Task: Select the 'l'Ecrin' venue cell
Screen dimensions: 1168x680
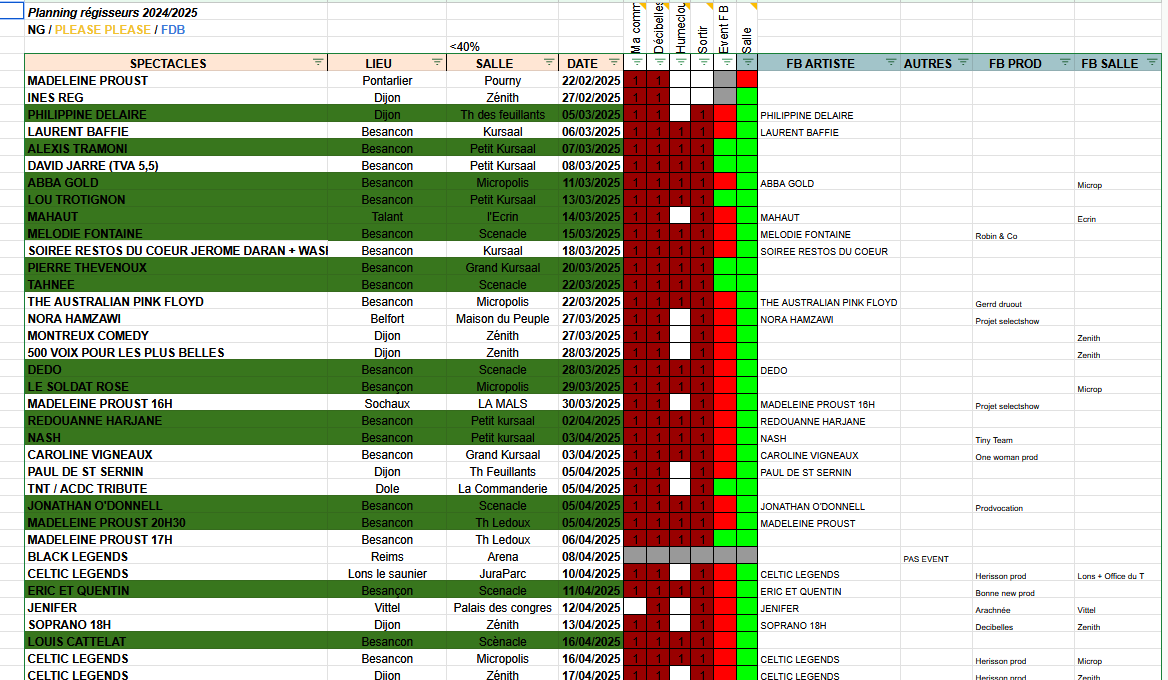Action: tap(503, 217)
